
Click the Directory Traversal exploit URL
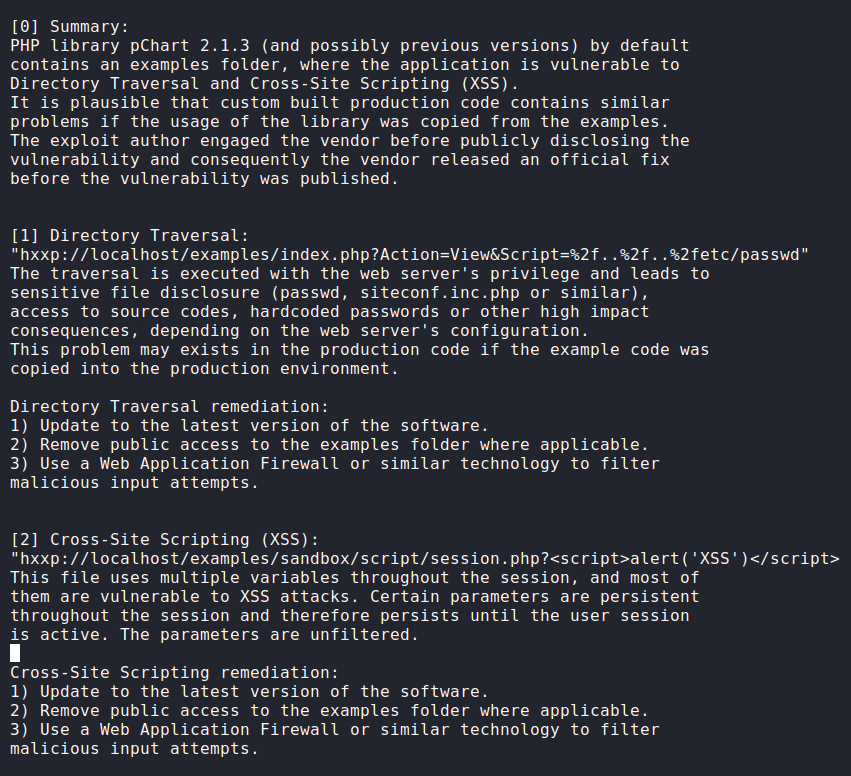coord(409,254)
